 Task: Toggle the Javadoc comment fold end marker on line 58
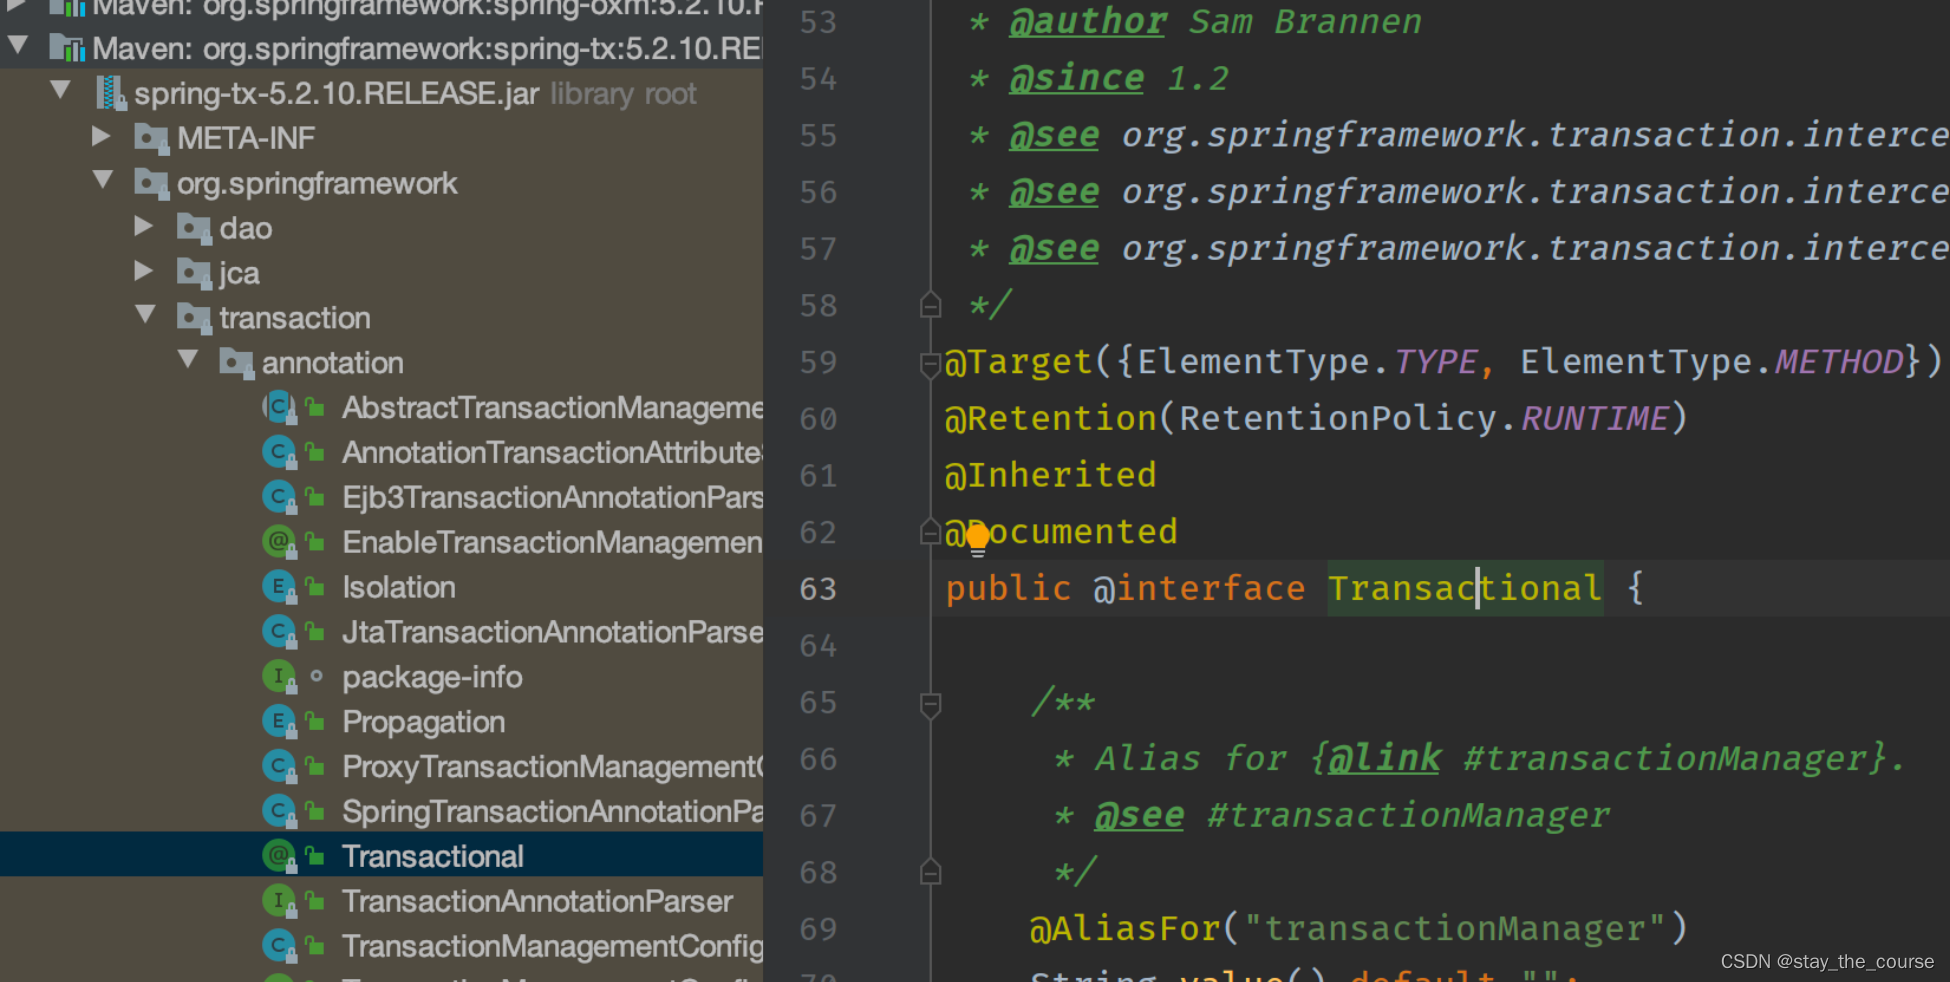[930, 305]
